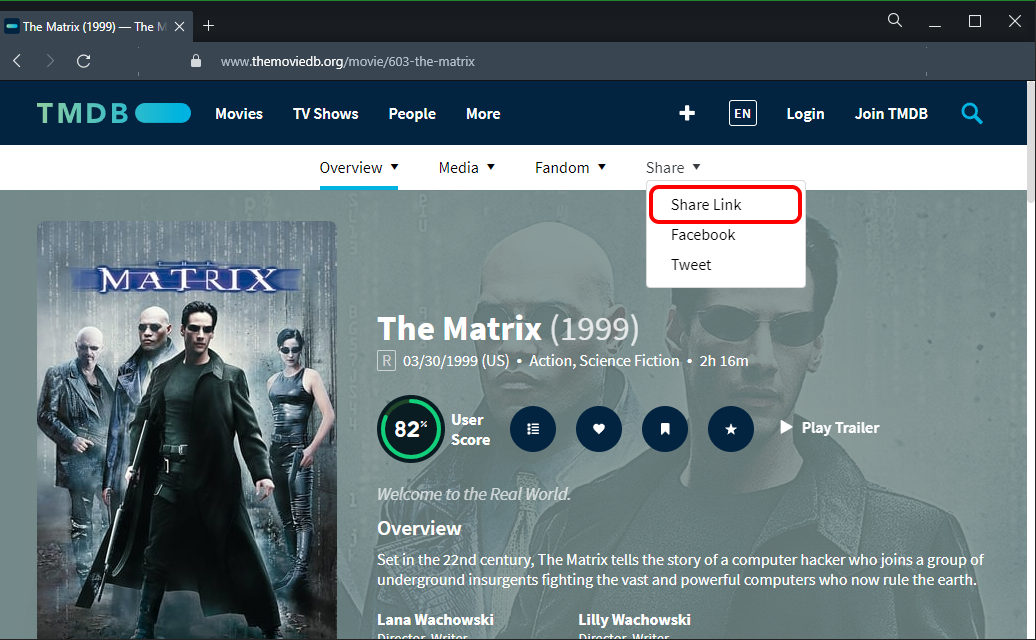This screenshot has width=1036, height=640.
Task: Open the search magnifier in TMDB header
Action: click(971, 114)
